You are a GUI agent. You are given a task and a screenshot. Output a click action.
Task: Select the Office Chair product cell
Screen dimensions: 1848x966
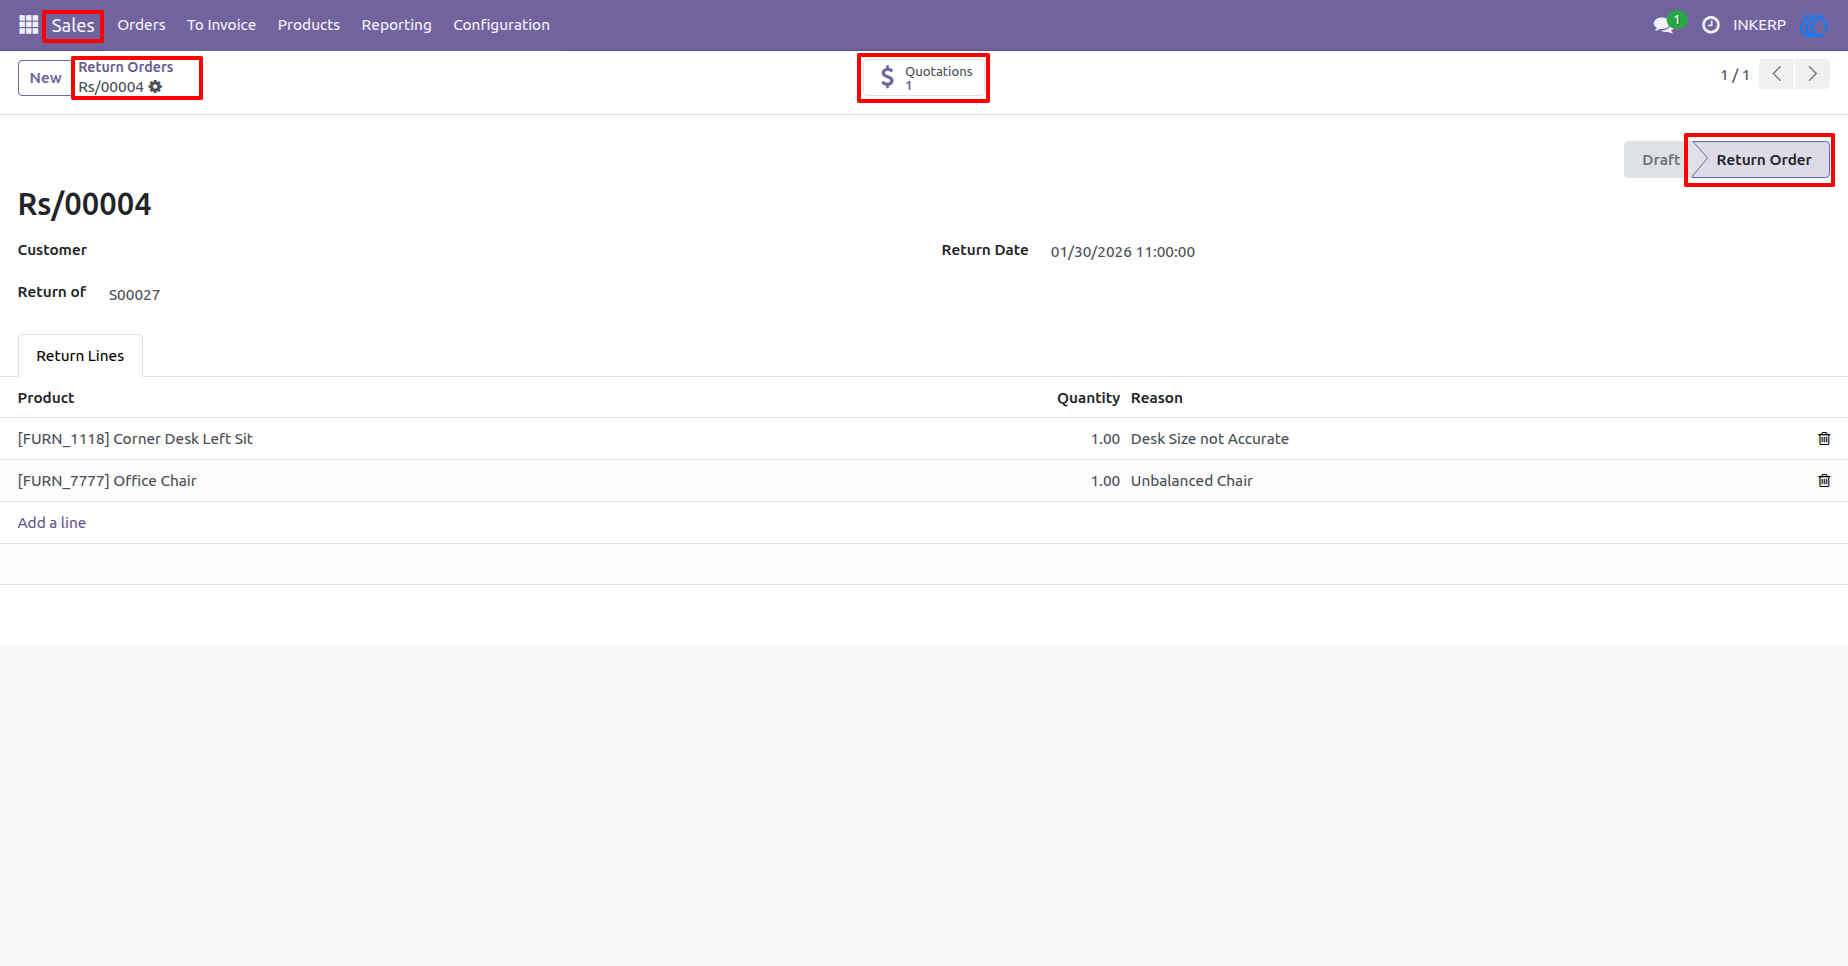pos(107,481)
